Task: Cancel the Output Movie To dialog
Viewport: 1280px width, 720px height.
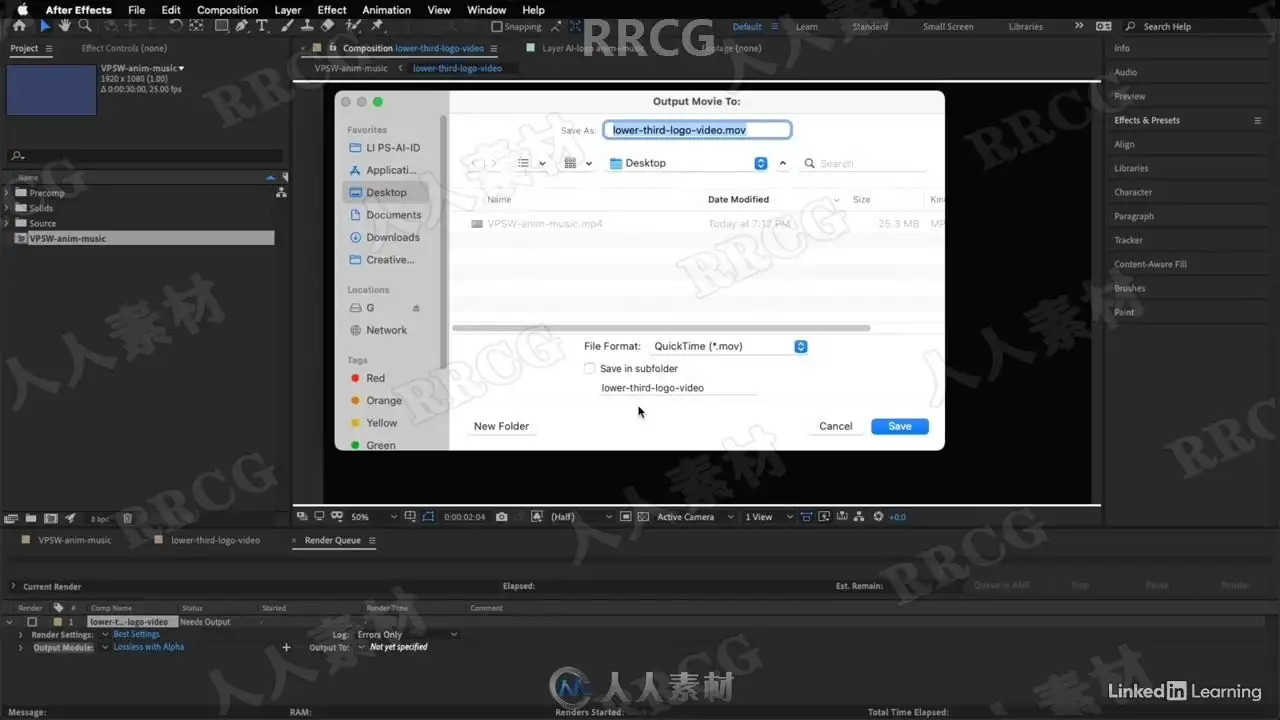Action: pos(836,426)
